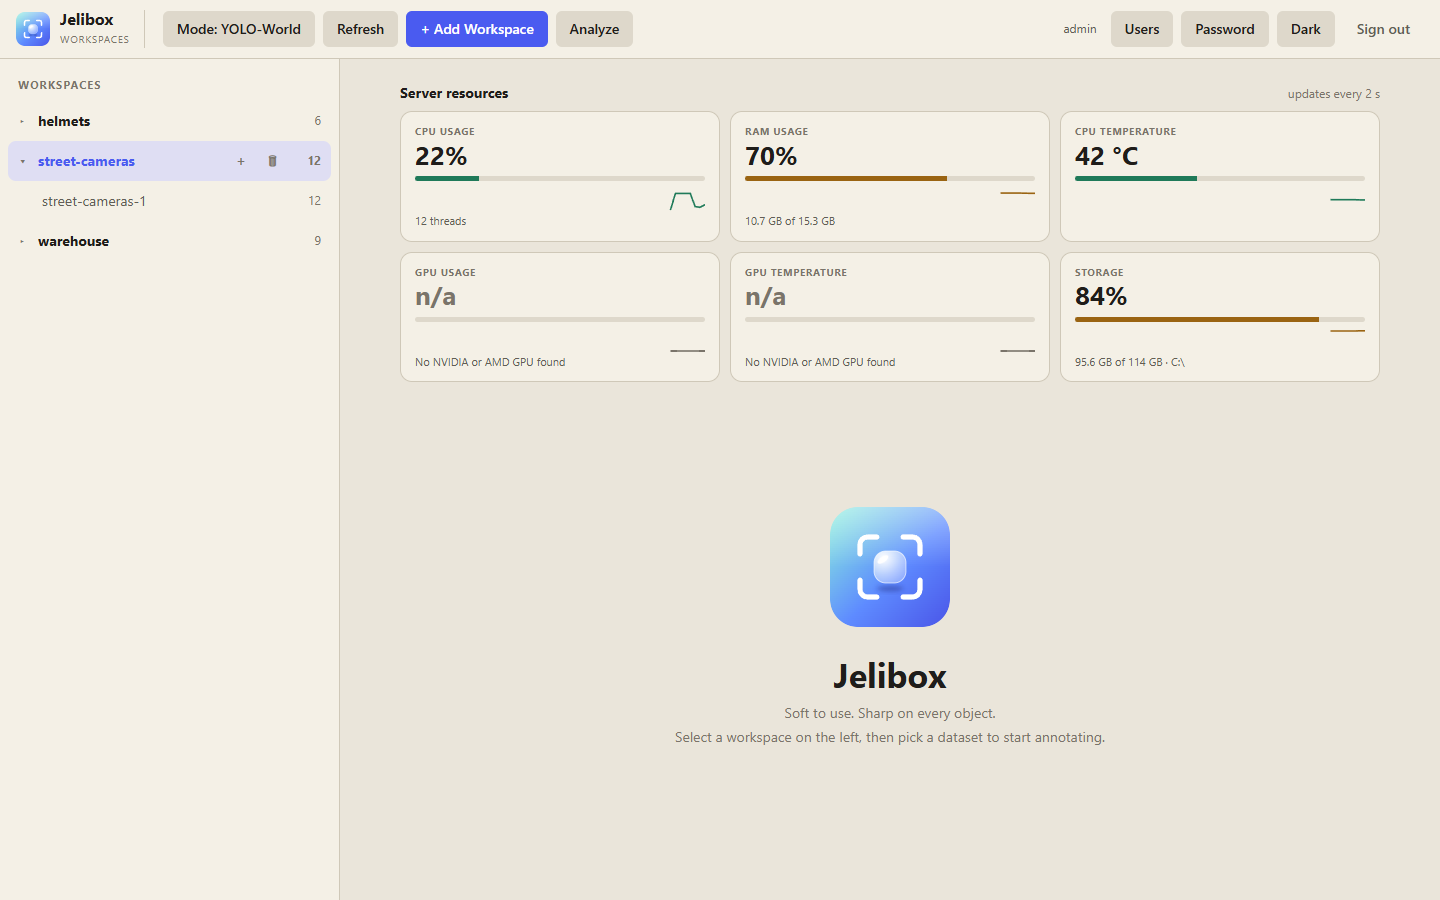Click the '10.7 GB of 15.3 GB' text

(x=790, y=221)
